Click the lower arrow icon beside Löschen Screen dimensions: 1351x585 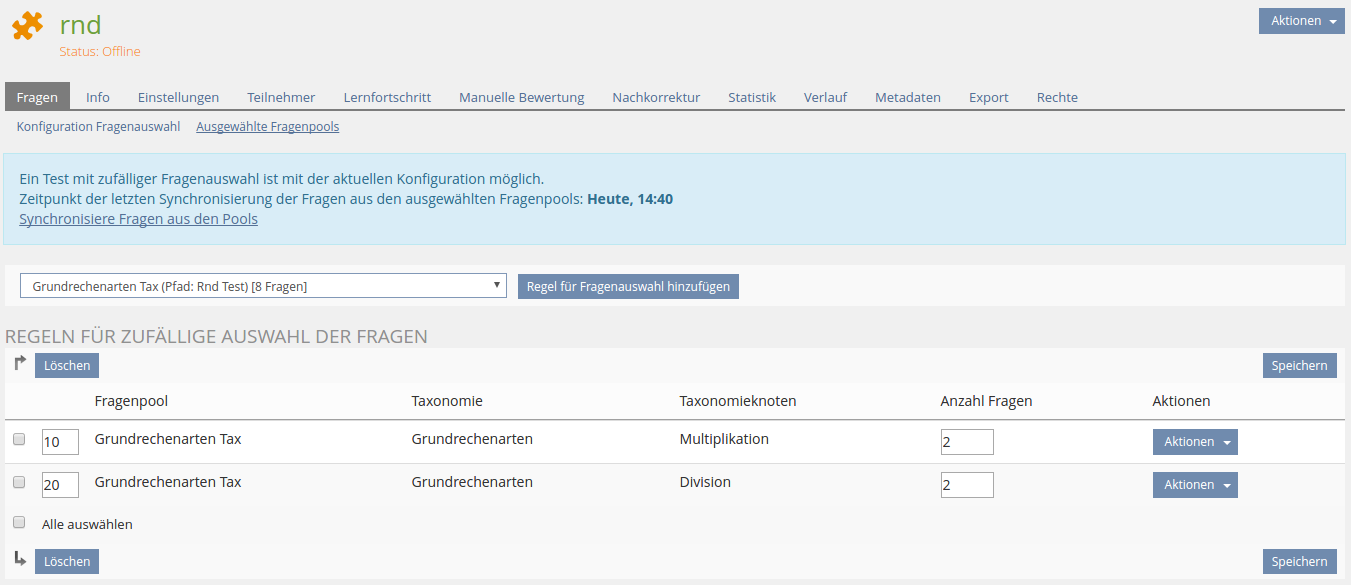click(x=19, y=559)
